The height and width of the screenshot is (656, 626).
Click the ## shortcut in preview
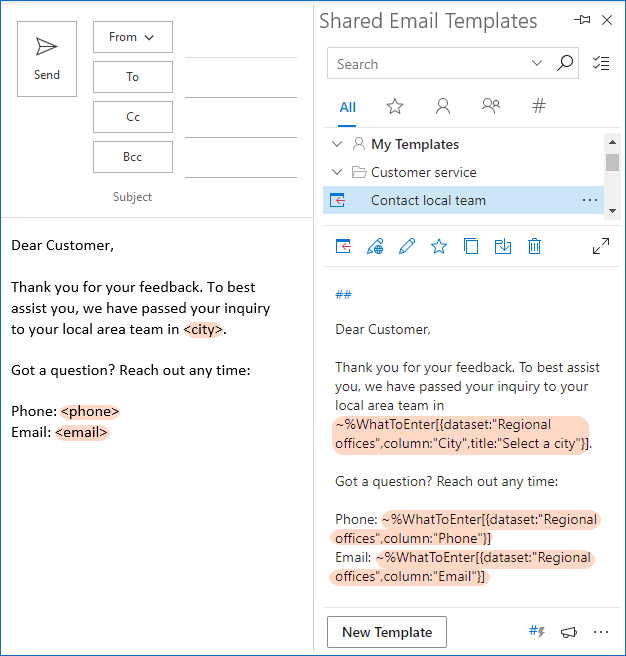point(344,295)
